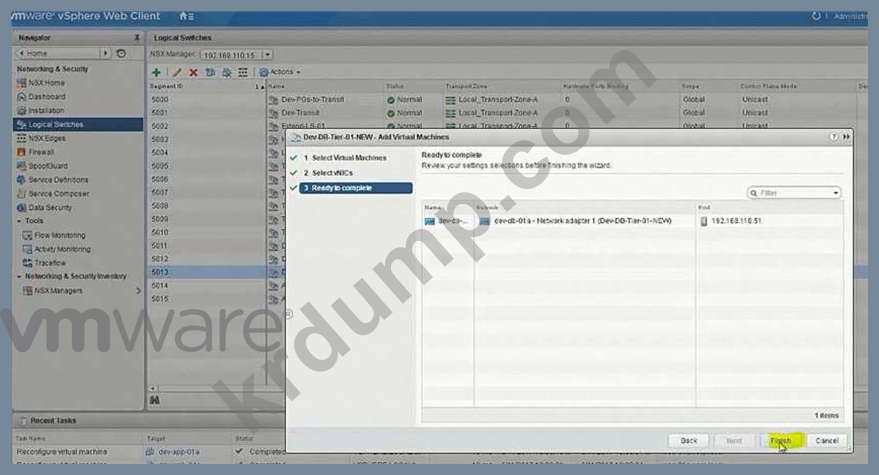The image size is (879, 475).
Task: Click dev-app-01a target link
Action: click(x=179, y=451)
